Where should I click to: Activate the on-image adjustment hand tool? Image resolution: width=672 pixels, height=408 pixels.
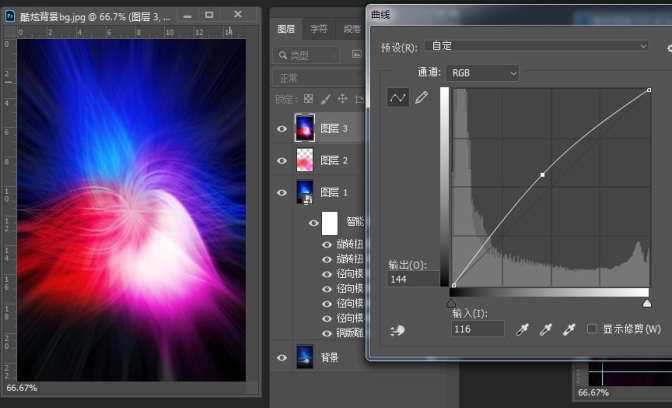397,330
